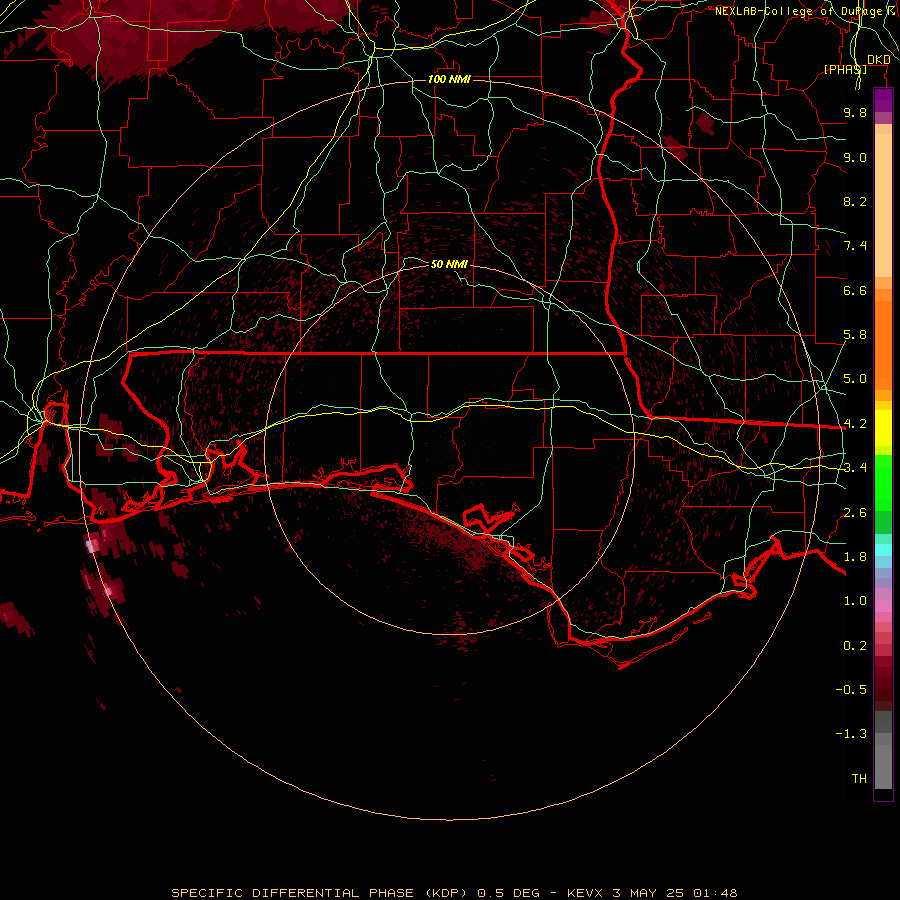
Task: Click the 1.0 value on the scale
Action: tap(855, 601)
